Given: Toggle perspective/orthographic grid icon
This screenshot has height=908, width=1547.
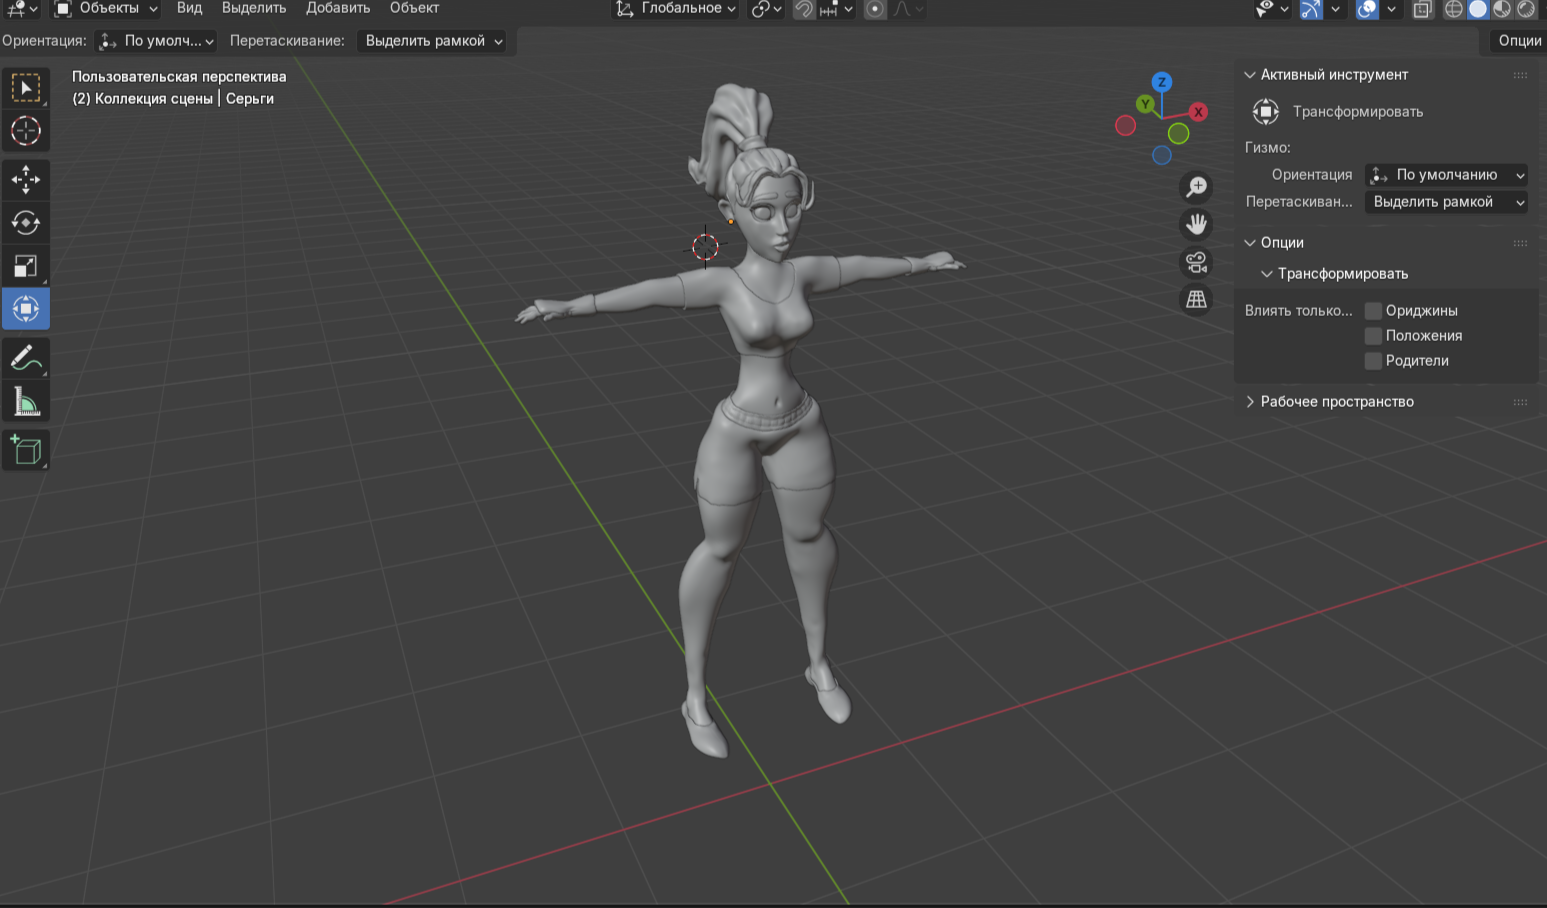Looking at the screenshot, I should tap(1196, 299).
